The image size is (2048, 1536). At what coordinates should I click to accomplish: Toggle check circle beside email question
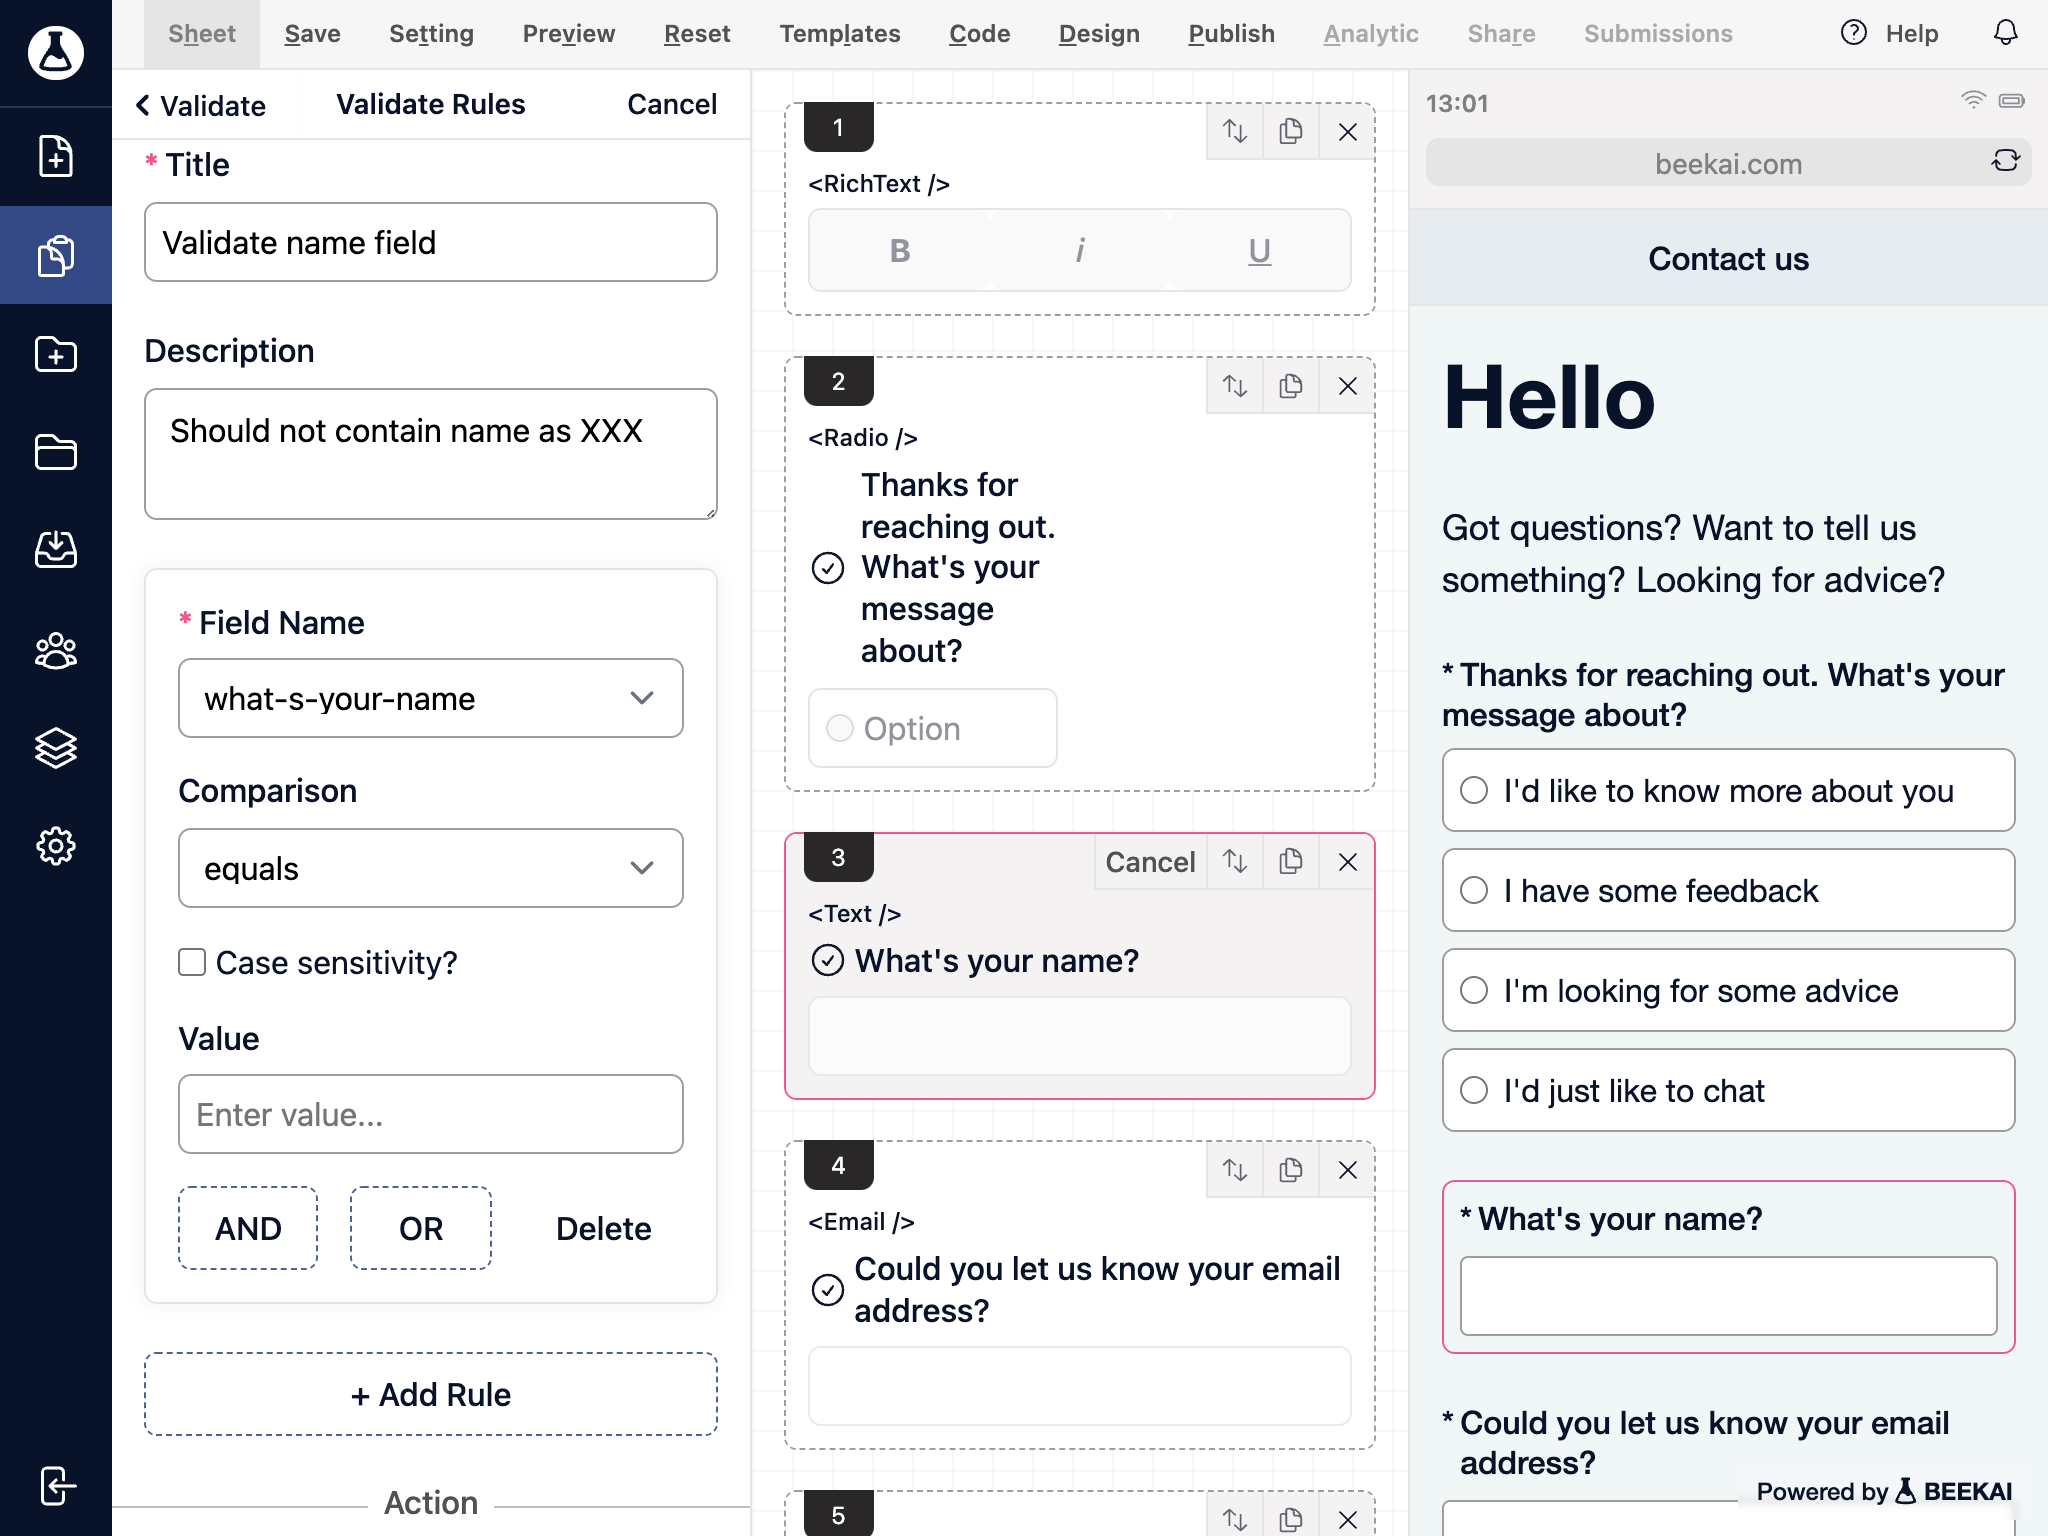[828, 1290]
